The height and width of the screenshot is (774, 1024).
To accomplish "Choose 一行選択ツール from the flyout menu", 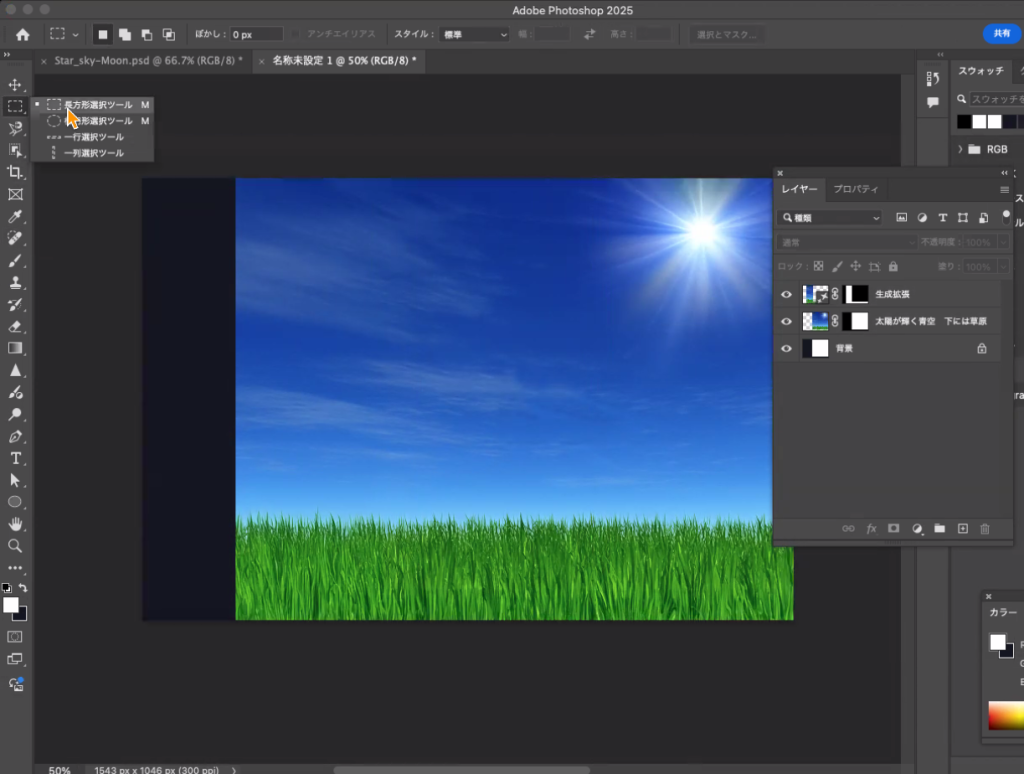I will tap(93, 137).
